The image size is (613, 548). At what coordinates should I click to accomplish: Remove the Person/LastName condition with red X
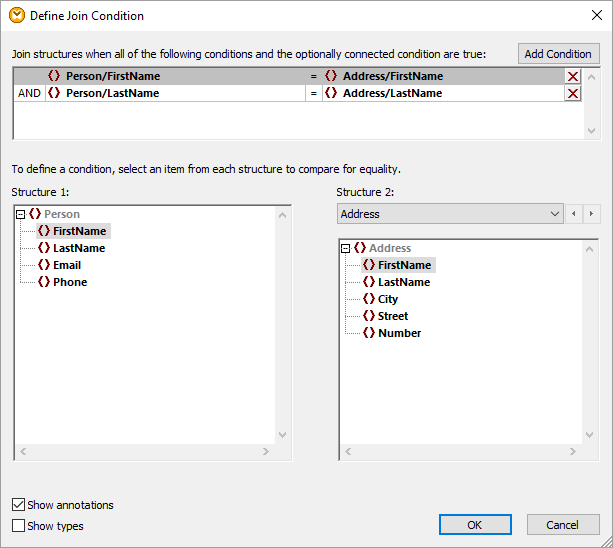(x=573, y=94)
